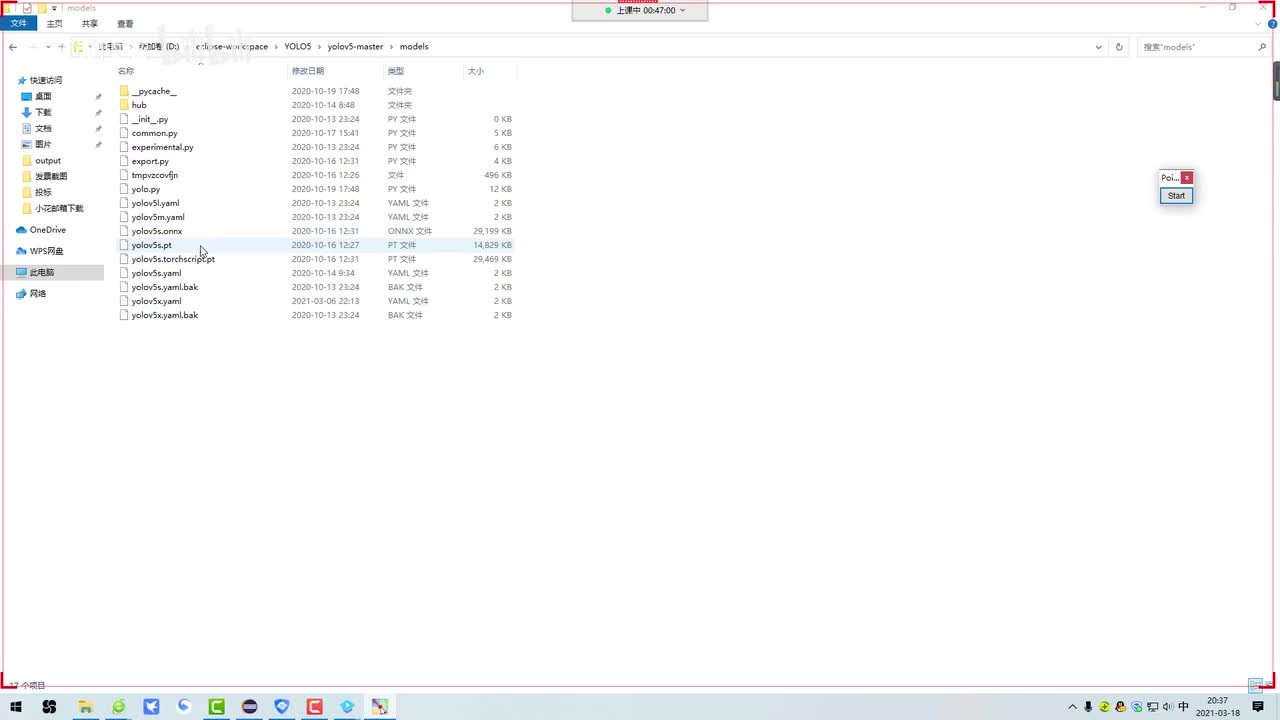The width and height of the screenshot is (1280, 720).
Task: Select the yolov5l.yaml file
Action: (x=156, y=203)
